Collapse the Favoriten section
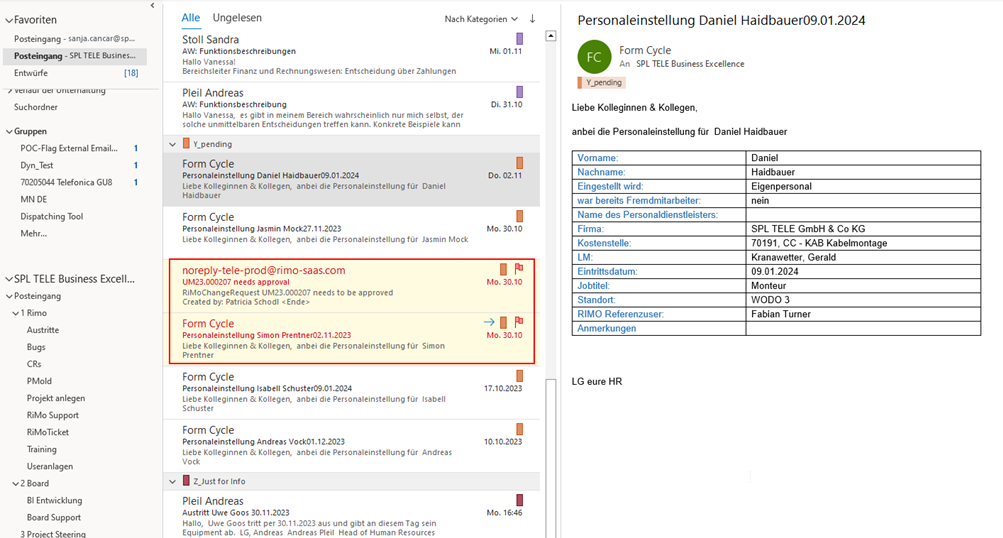Viewport: 1003px width, 538px height. point(9,20)
